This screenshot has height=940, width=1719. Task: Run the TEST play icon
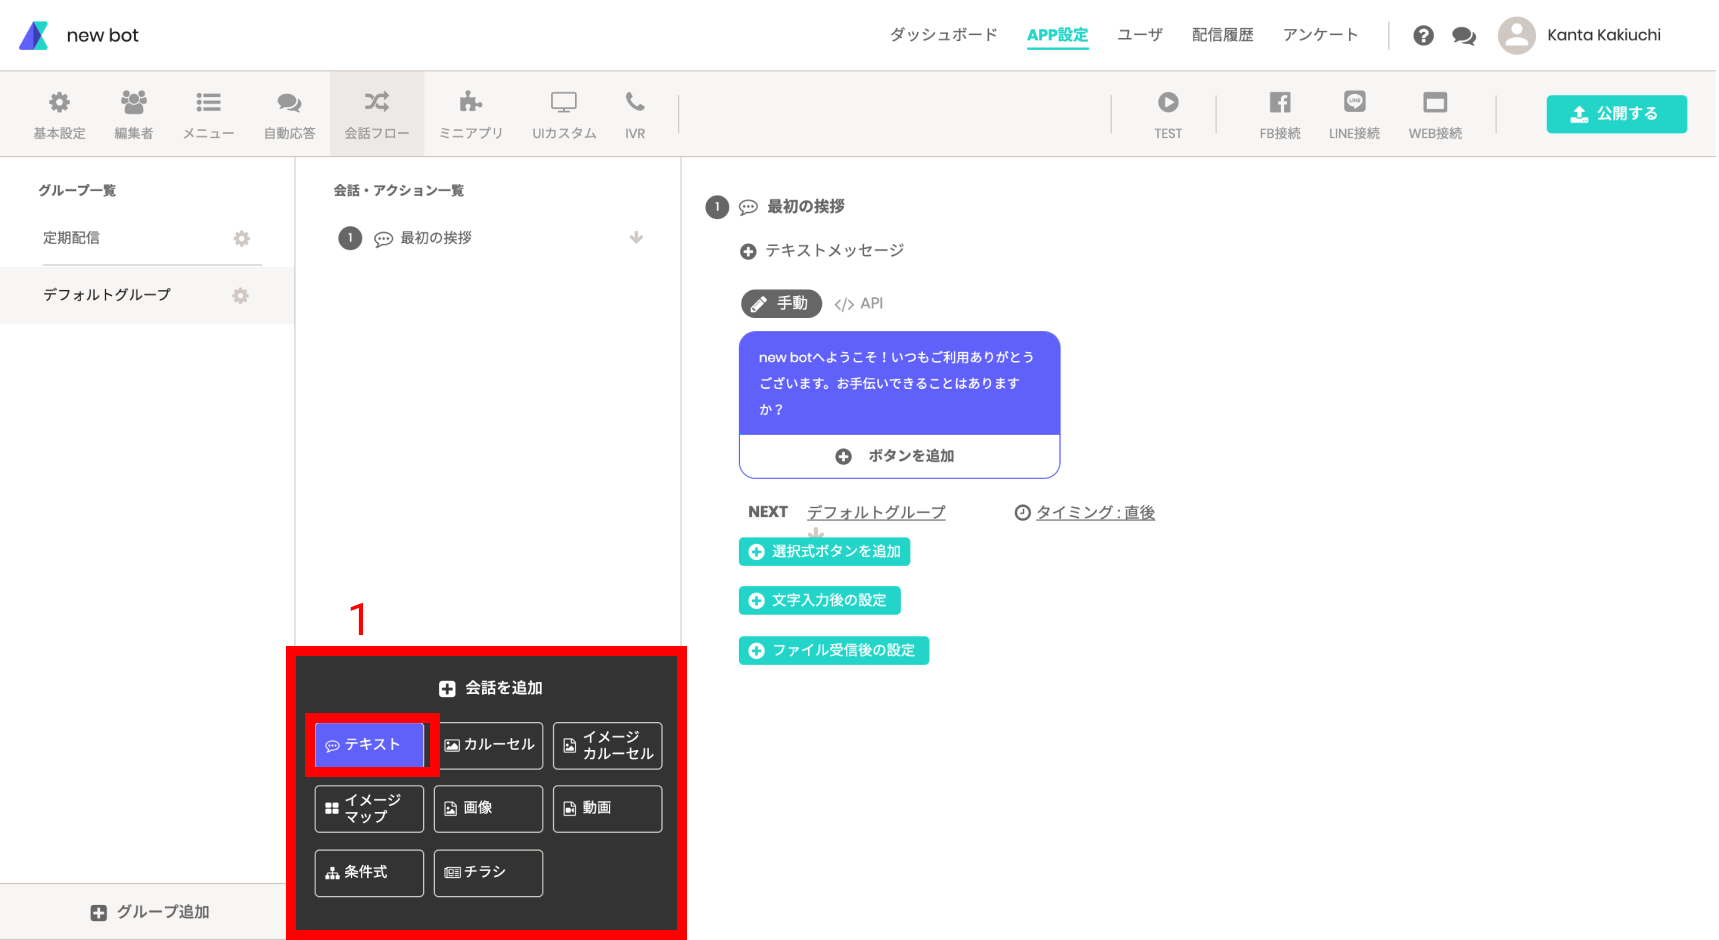pyautogui.click(x=1168, y=102)
